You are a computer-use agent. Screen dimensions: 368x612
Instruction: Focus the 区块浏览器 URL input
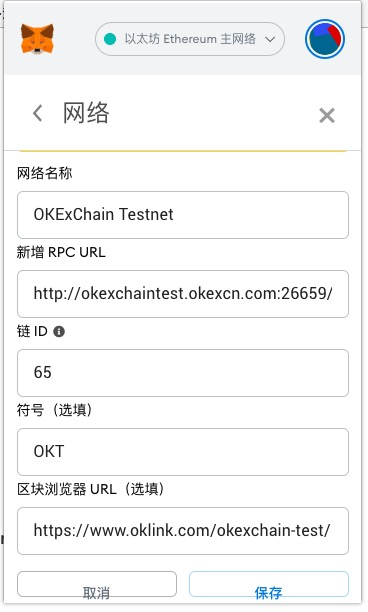pyautogui.click(x=183, y=531)
